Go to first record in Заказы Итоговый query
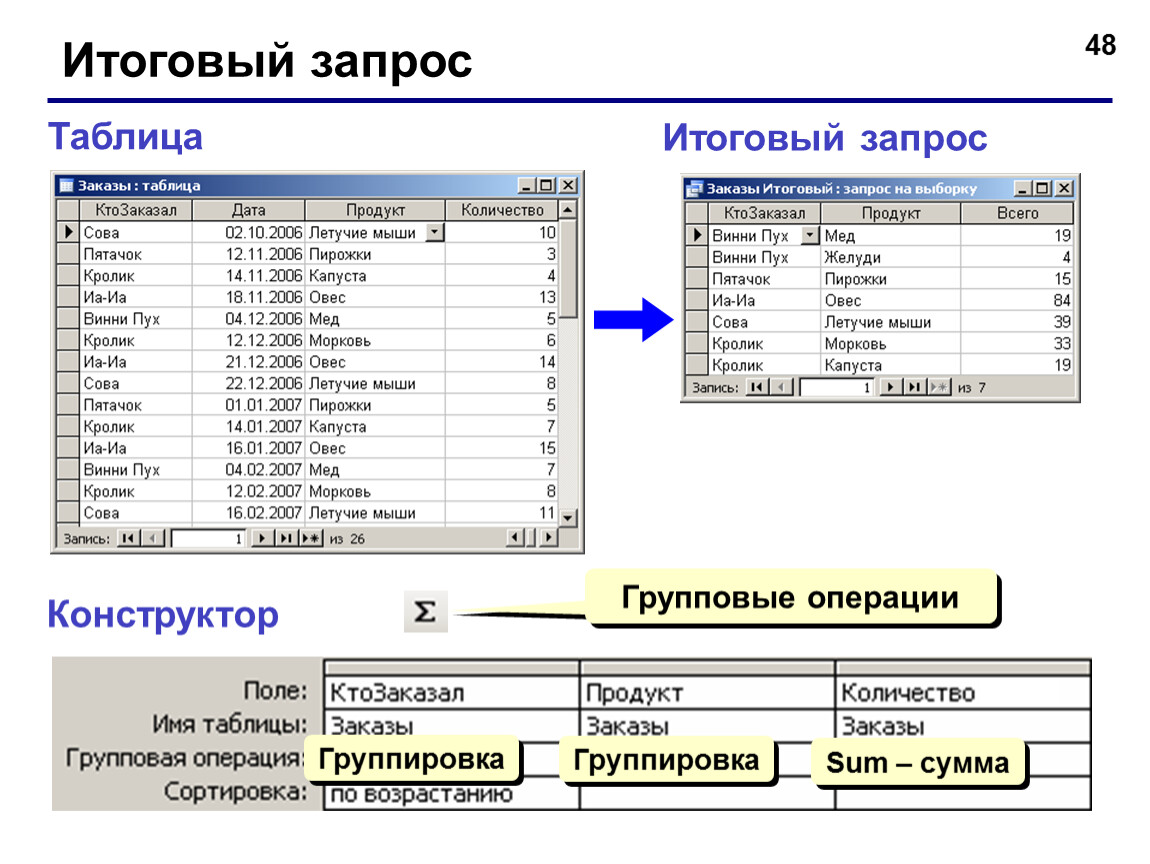This screenshot has height=864, width=1150. pyautogui.click(x=757, y=387)
